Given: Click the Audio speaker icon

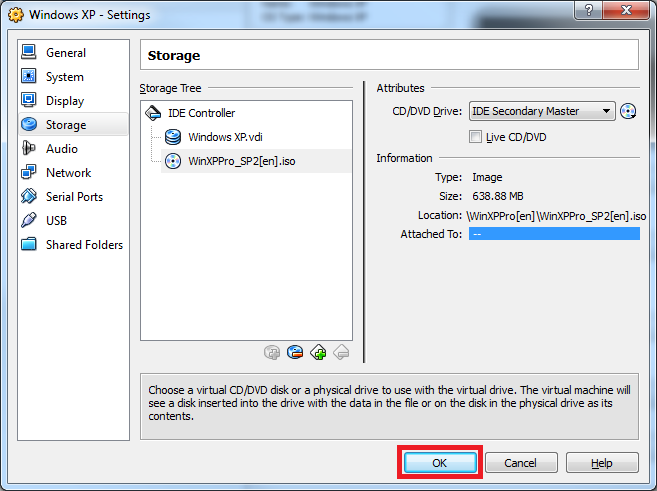Looking at the screenshot, I should pyautogui.click(x=29, y=148).
